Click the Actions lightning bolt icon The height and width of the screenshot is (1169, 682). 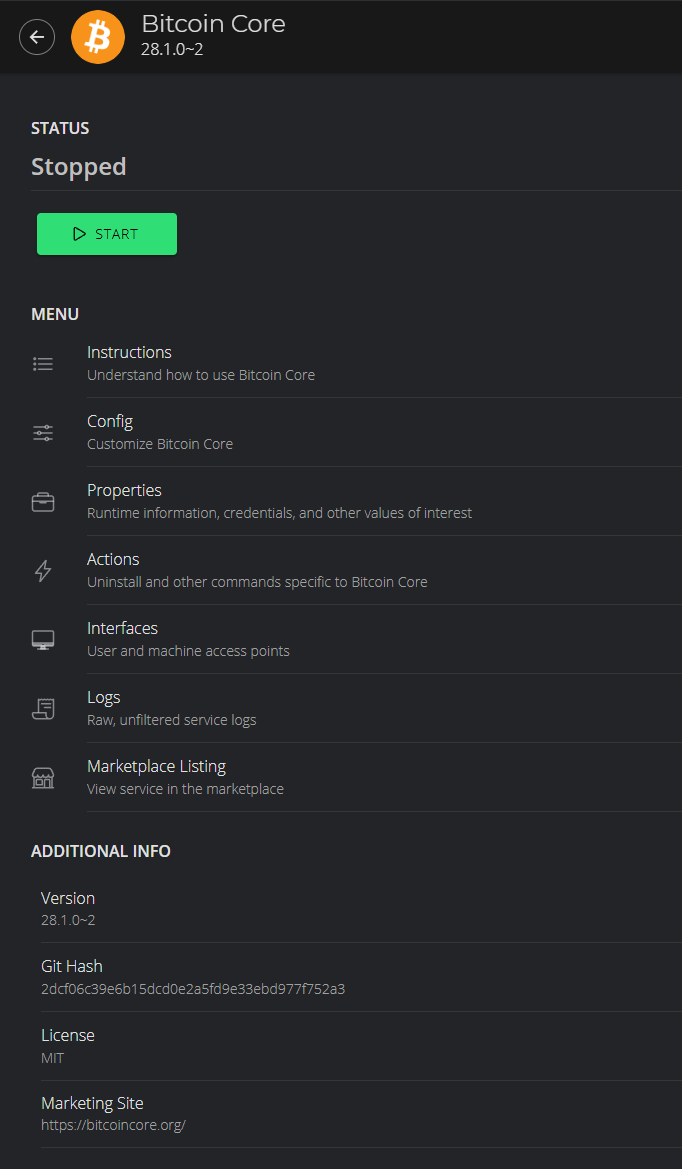pos(43,571)
